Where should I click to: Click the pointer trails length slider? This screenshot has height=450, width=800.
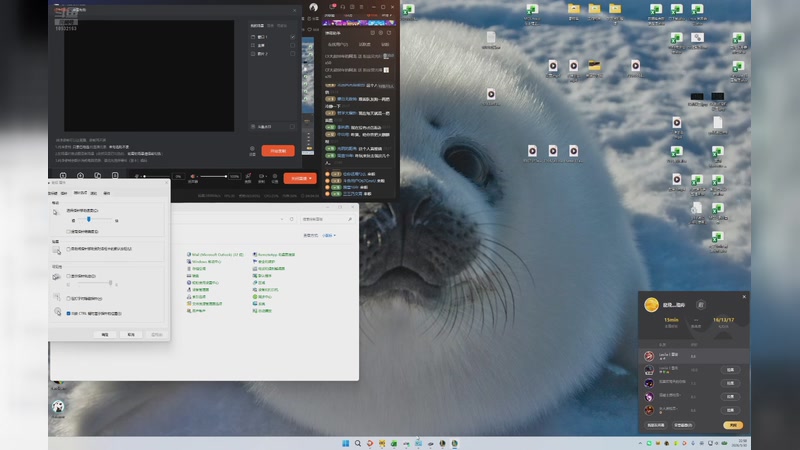tap(93, 283)
